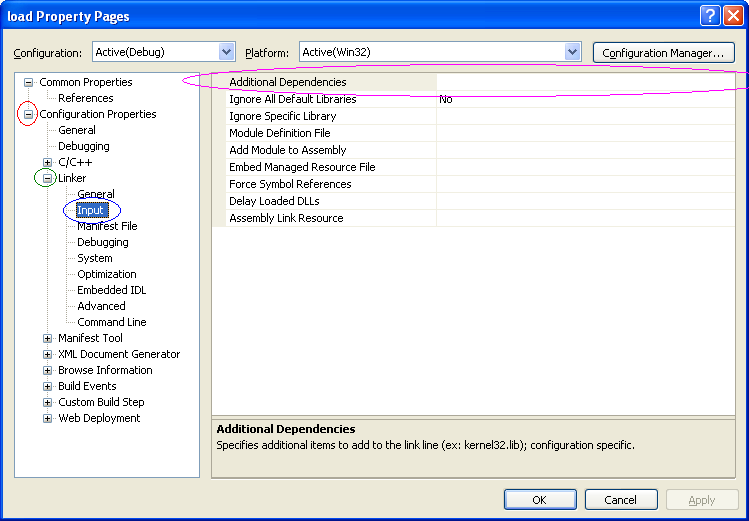Select Advanced under Linker
The width and height of the screenshot is (749, 521).
[x=101, y=306]
